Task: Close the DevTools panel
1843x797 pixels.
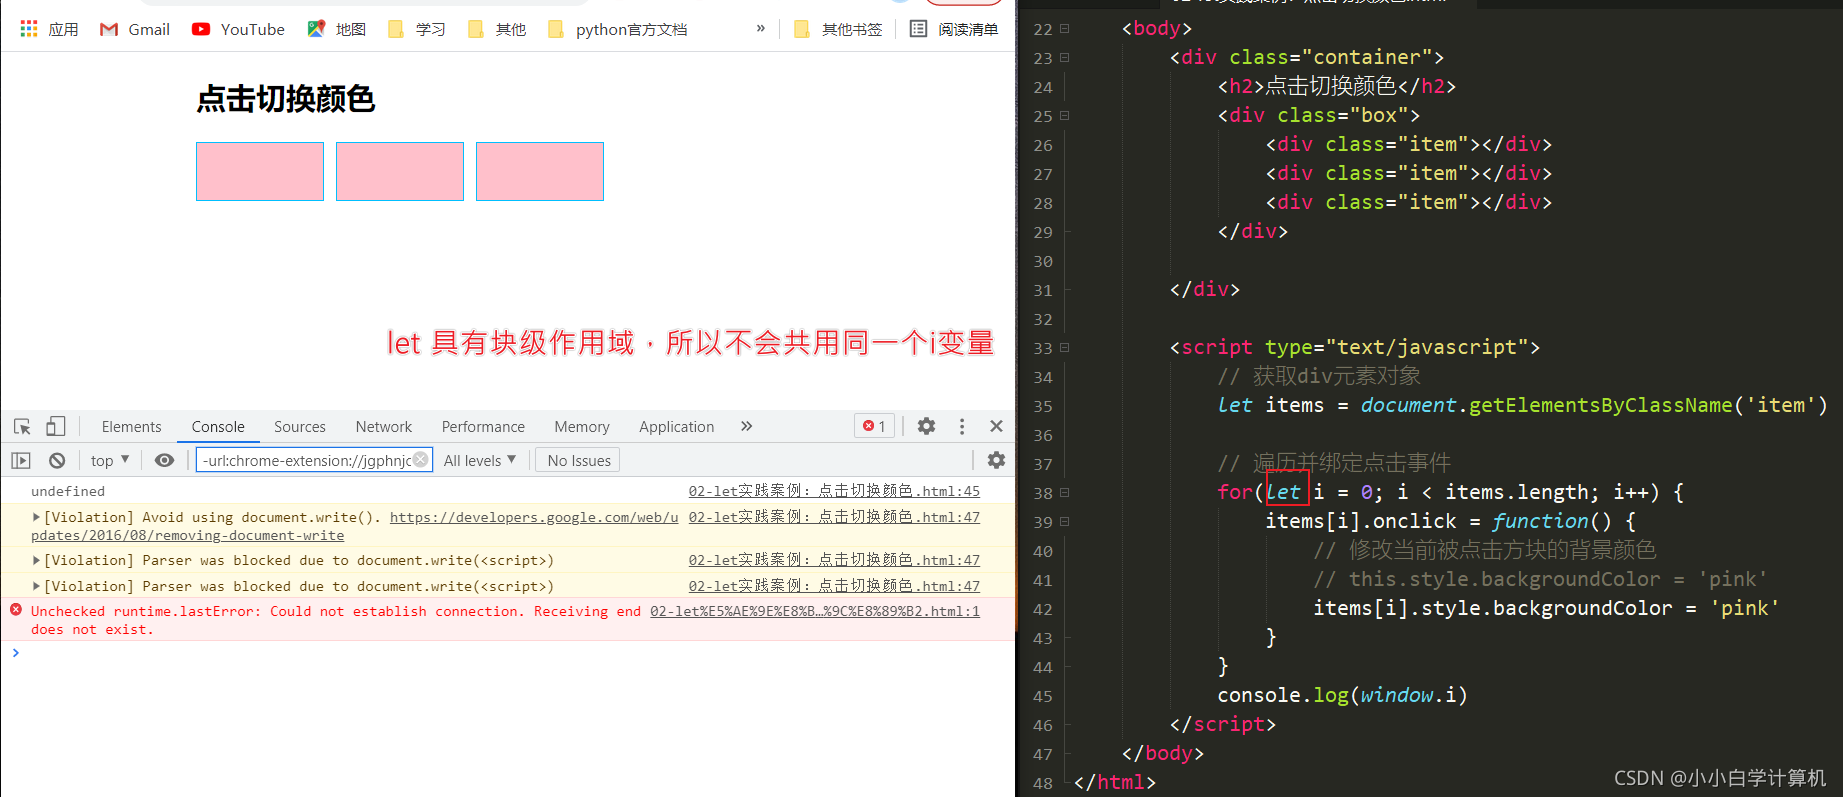Action: click(996, 426)
